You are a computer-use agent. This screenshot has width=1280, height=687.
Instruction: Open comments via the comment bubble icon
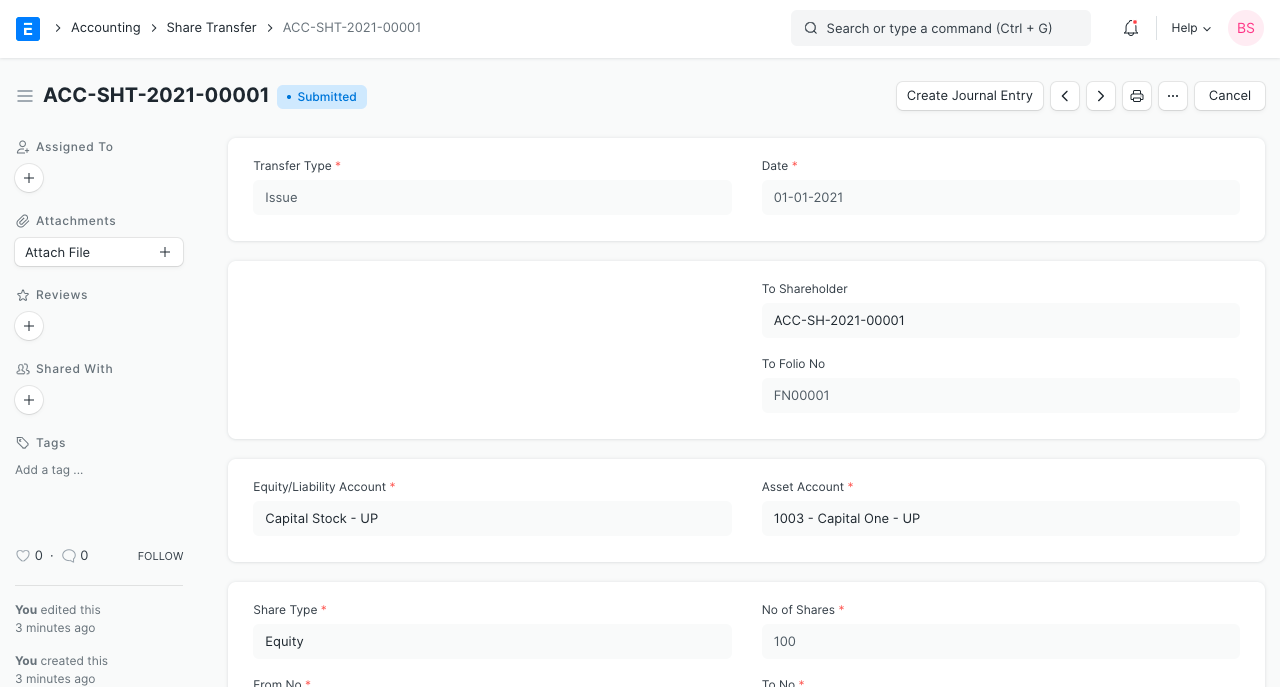(x=70, y=555)
